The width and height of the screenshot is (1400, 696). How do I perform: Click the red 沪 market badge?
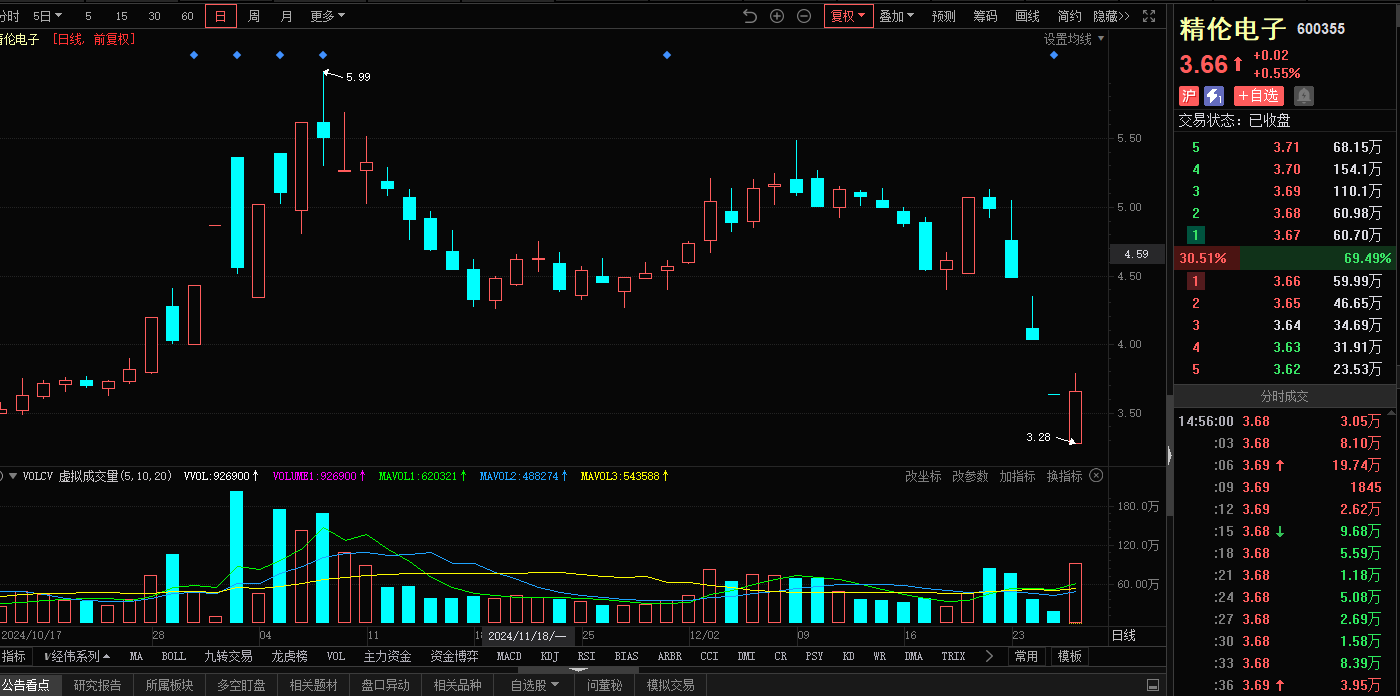click(x=1188, y=96)
